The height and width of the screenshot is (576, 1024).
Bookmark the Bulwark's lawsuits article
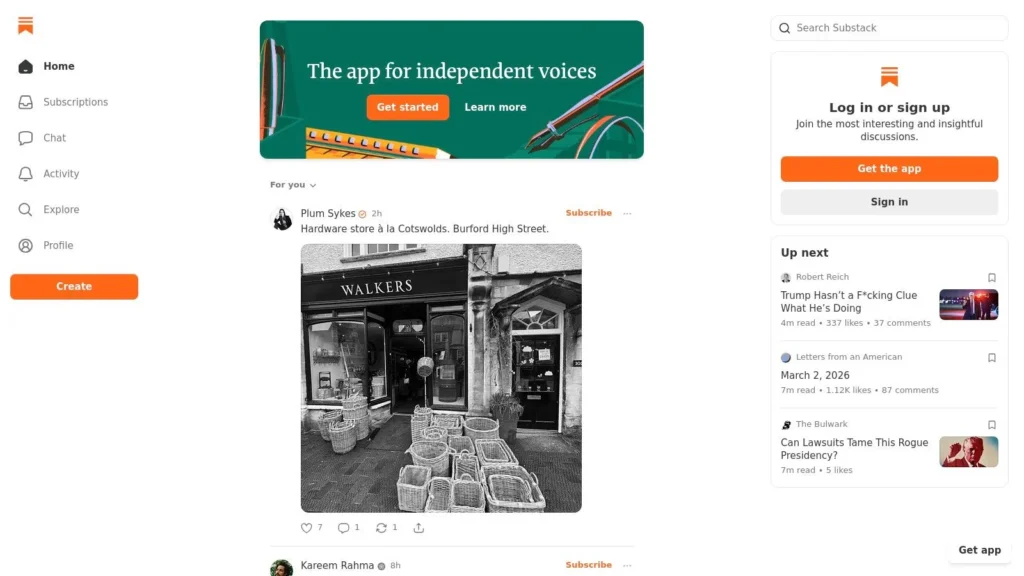click(991, 424)
